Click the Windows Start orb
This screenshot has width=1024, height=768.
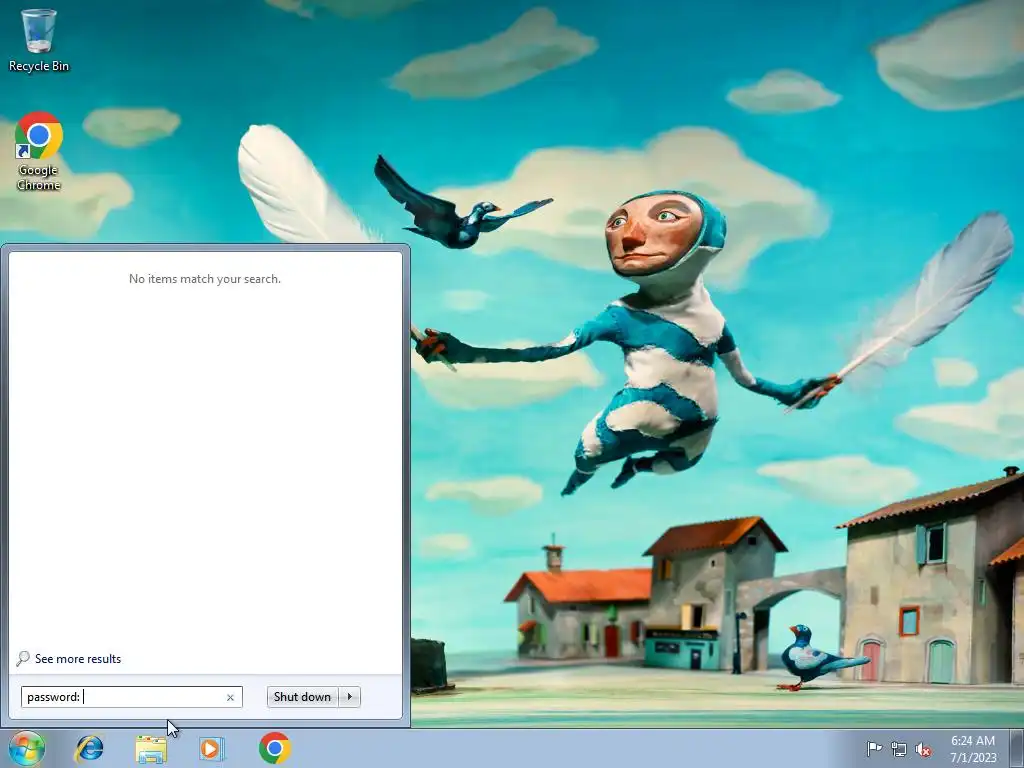click(26, 748)
